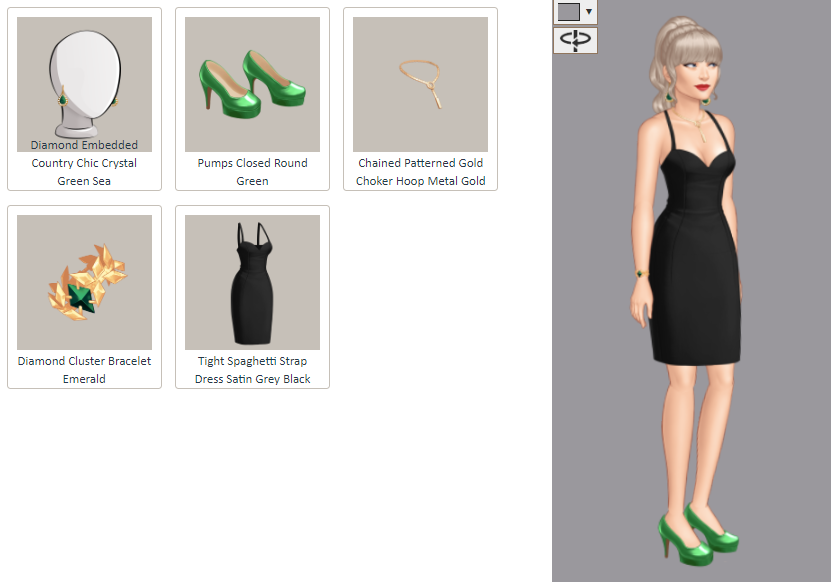The width and height of the screenshot is (832, 586).
Task: Click the rotate avatar icon
Action: [575, 40]
